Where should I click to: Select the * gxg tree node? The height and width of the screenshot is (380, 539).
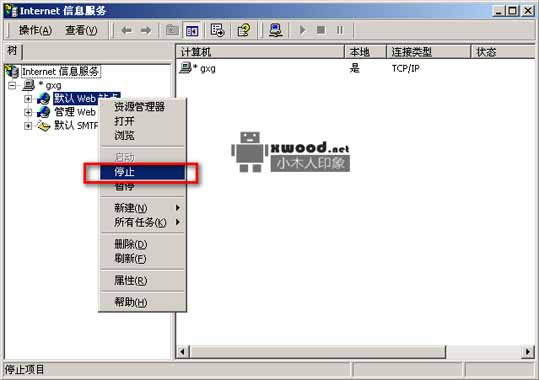coord(50,85)
